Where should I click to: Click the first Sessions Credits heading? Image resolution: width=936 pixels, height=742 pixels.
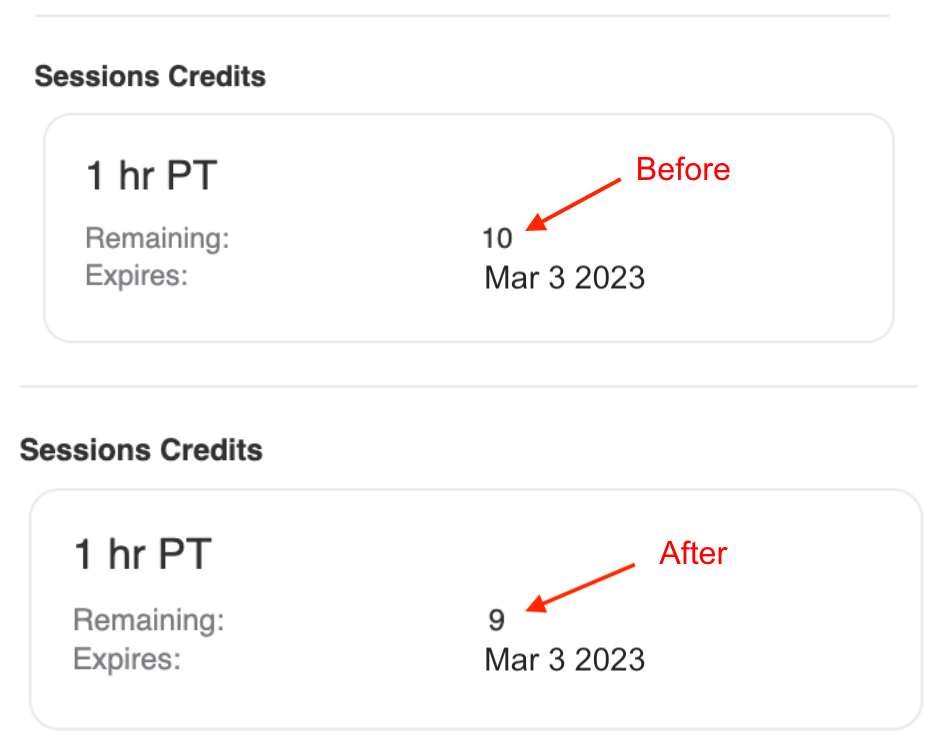click(150, 77)
